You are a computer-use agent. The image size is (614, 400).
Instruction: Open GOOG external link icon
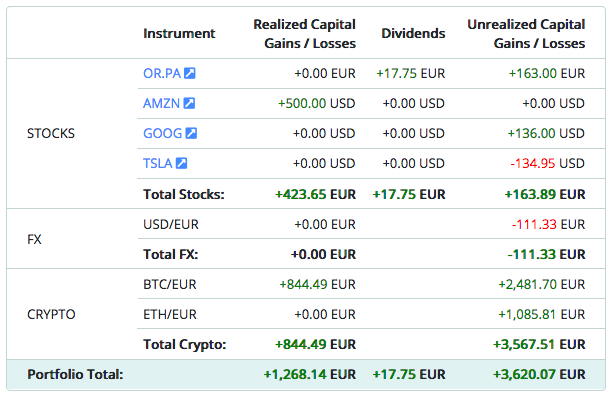191,133
